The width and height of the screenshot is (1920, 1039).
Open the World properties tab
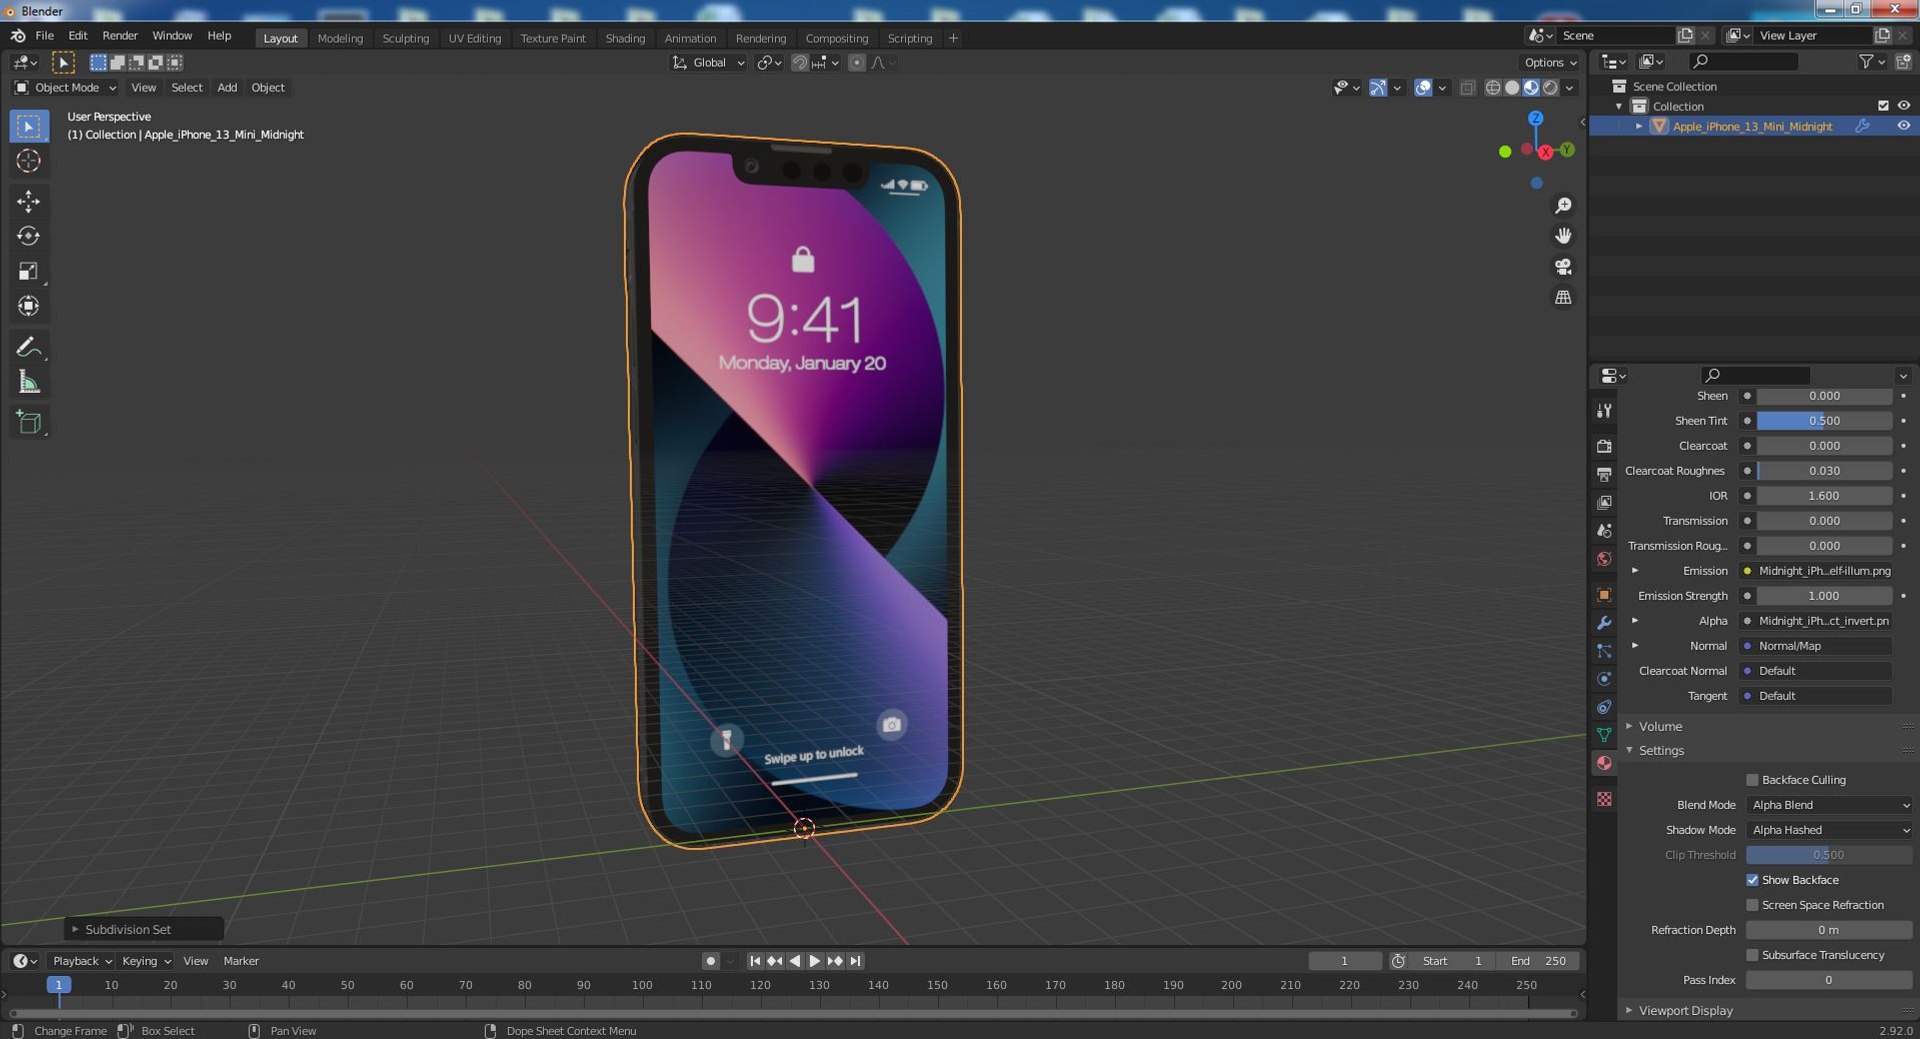1604,559
